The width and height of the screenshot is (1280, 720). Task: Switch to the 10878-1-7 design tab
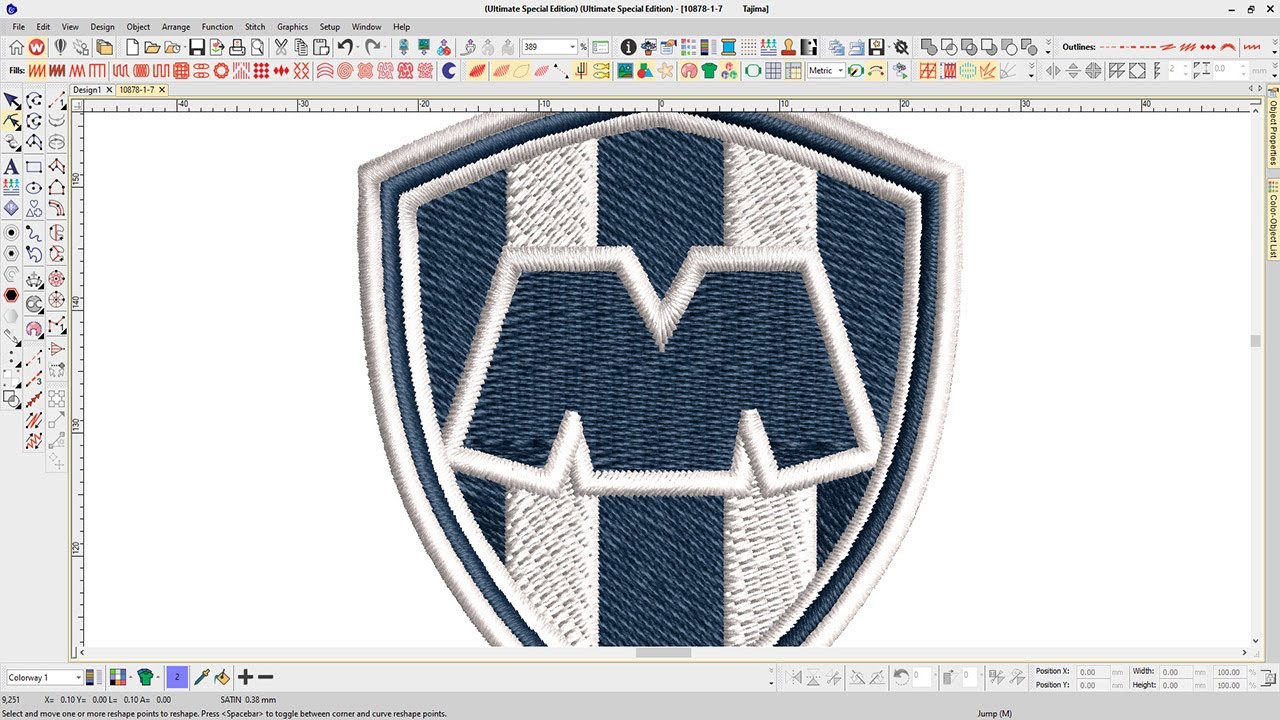click(x=141, y=90)
